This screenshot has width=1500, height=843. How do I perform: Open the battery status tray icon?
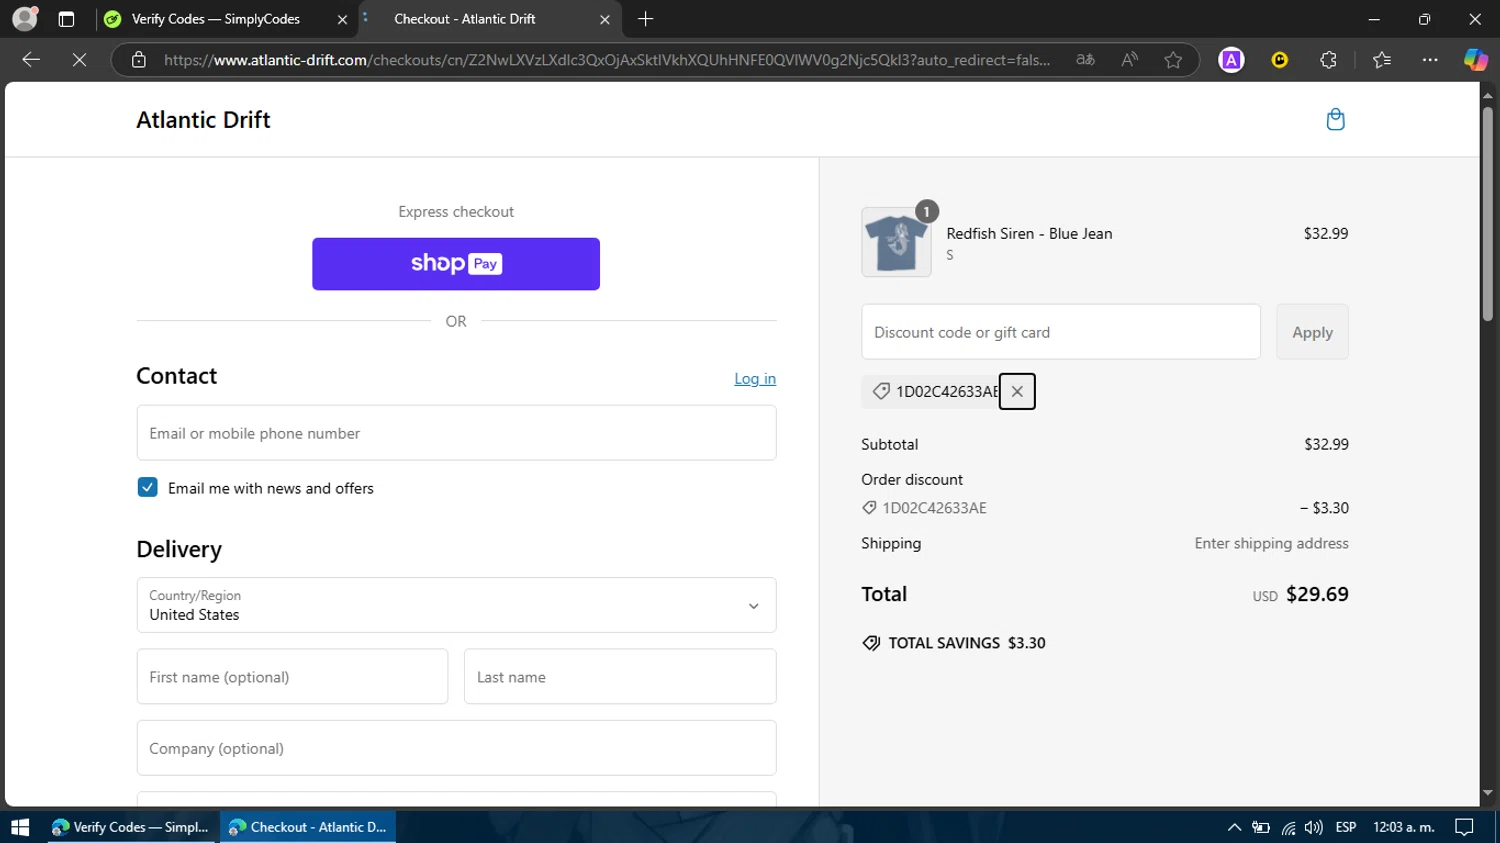click(x=1261, y=827)
